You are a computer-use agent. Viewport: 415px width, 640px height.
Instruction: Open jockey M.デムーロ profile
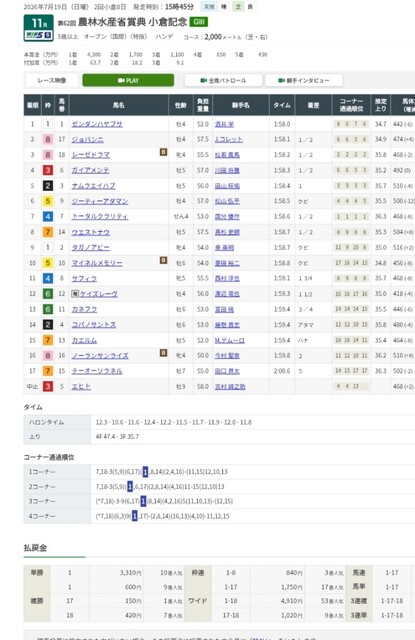[x=229, y=340]
